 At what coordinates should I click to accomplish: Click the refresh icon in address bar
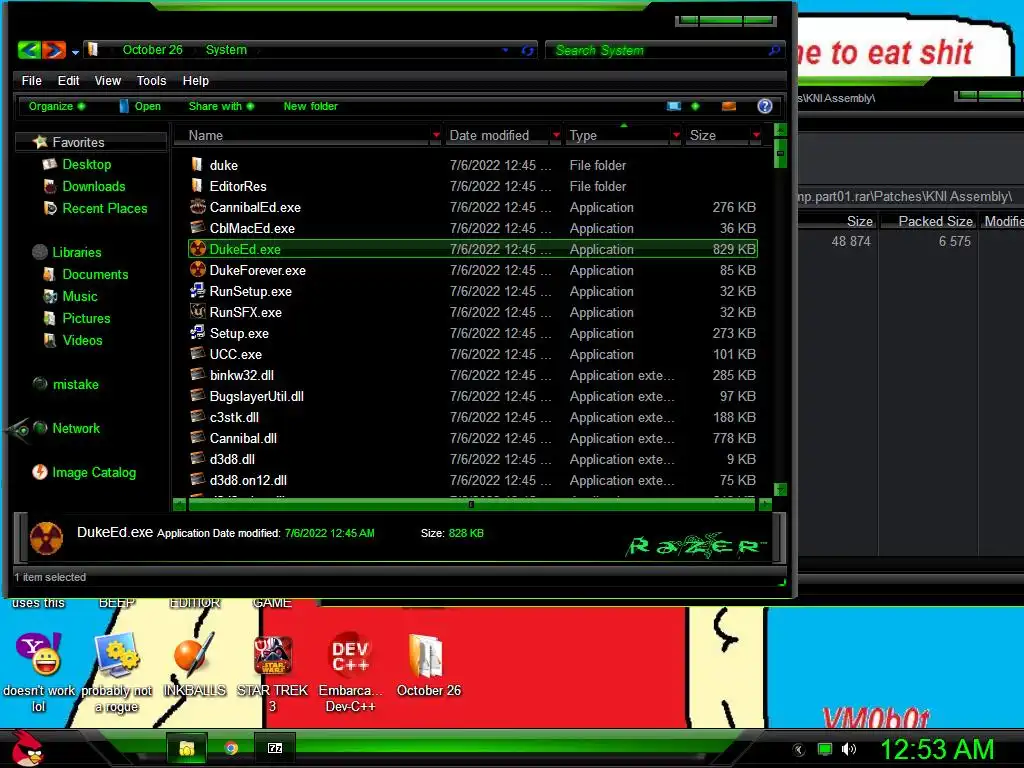tap(528, 50)
